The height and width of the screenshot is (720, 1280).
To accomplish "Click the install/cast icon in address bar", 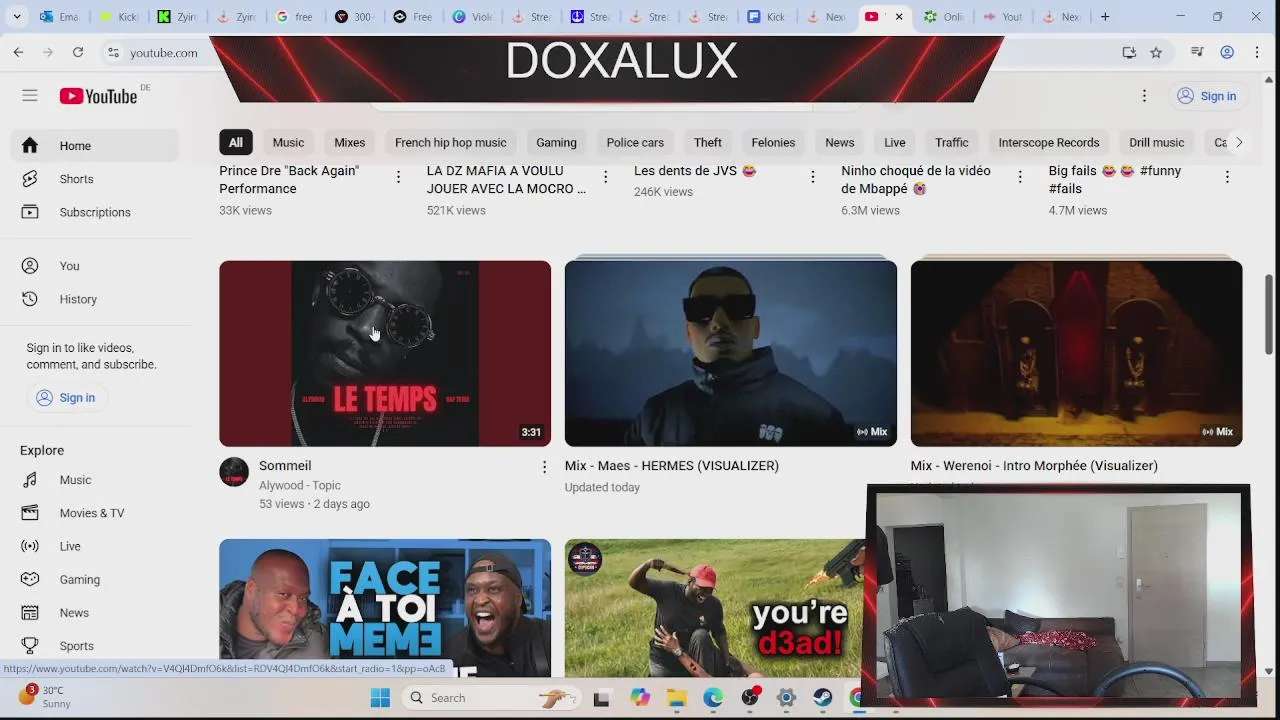I will 1129,52.
